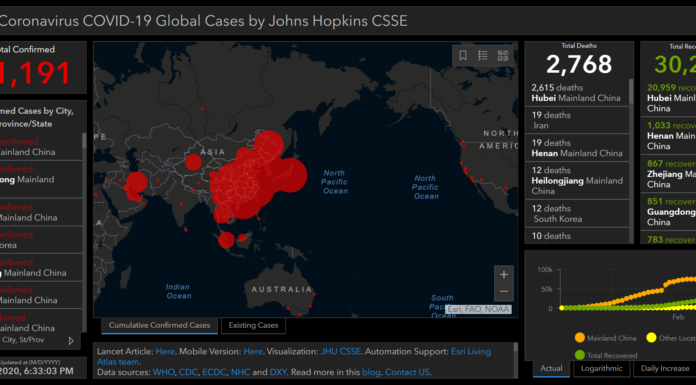Zoom out using the minus button
Screen dimensions: 696x385
point(504,292)
